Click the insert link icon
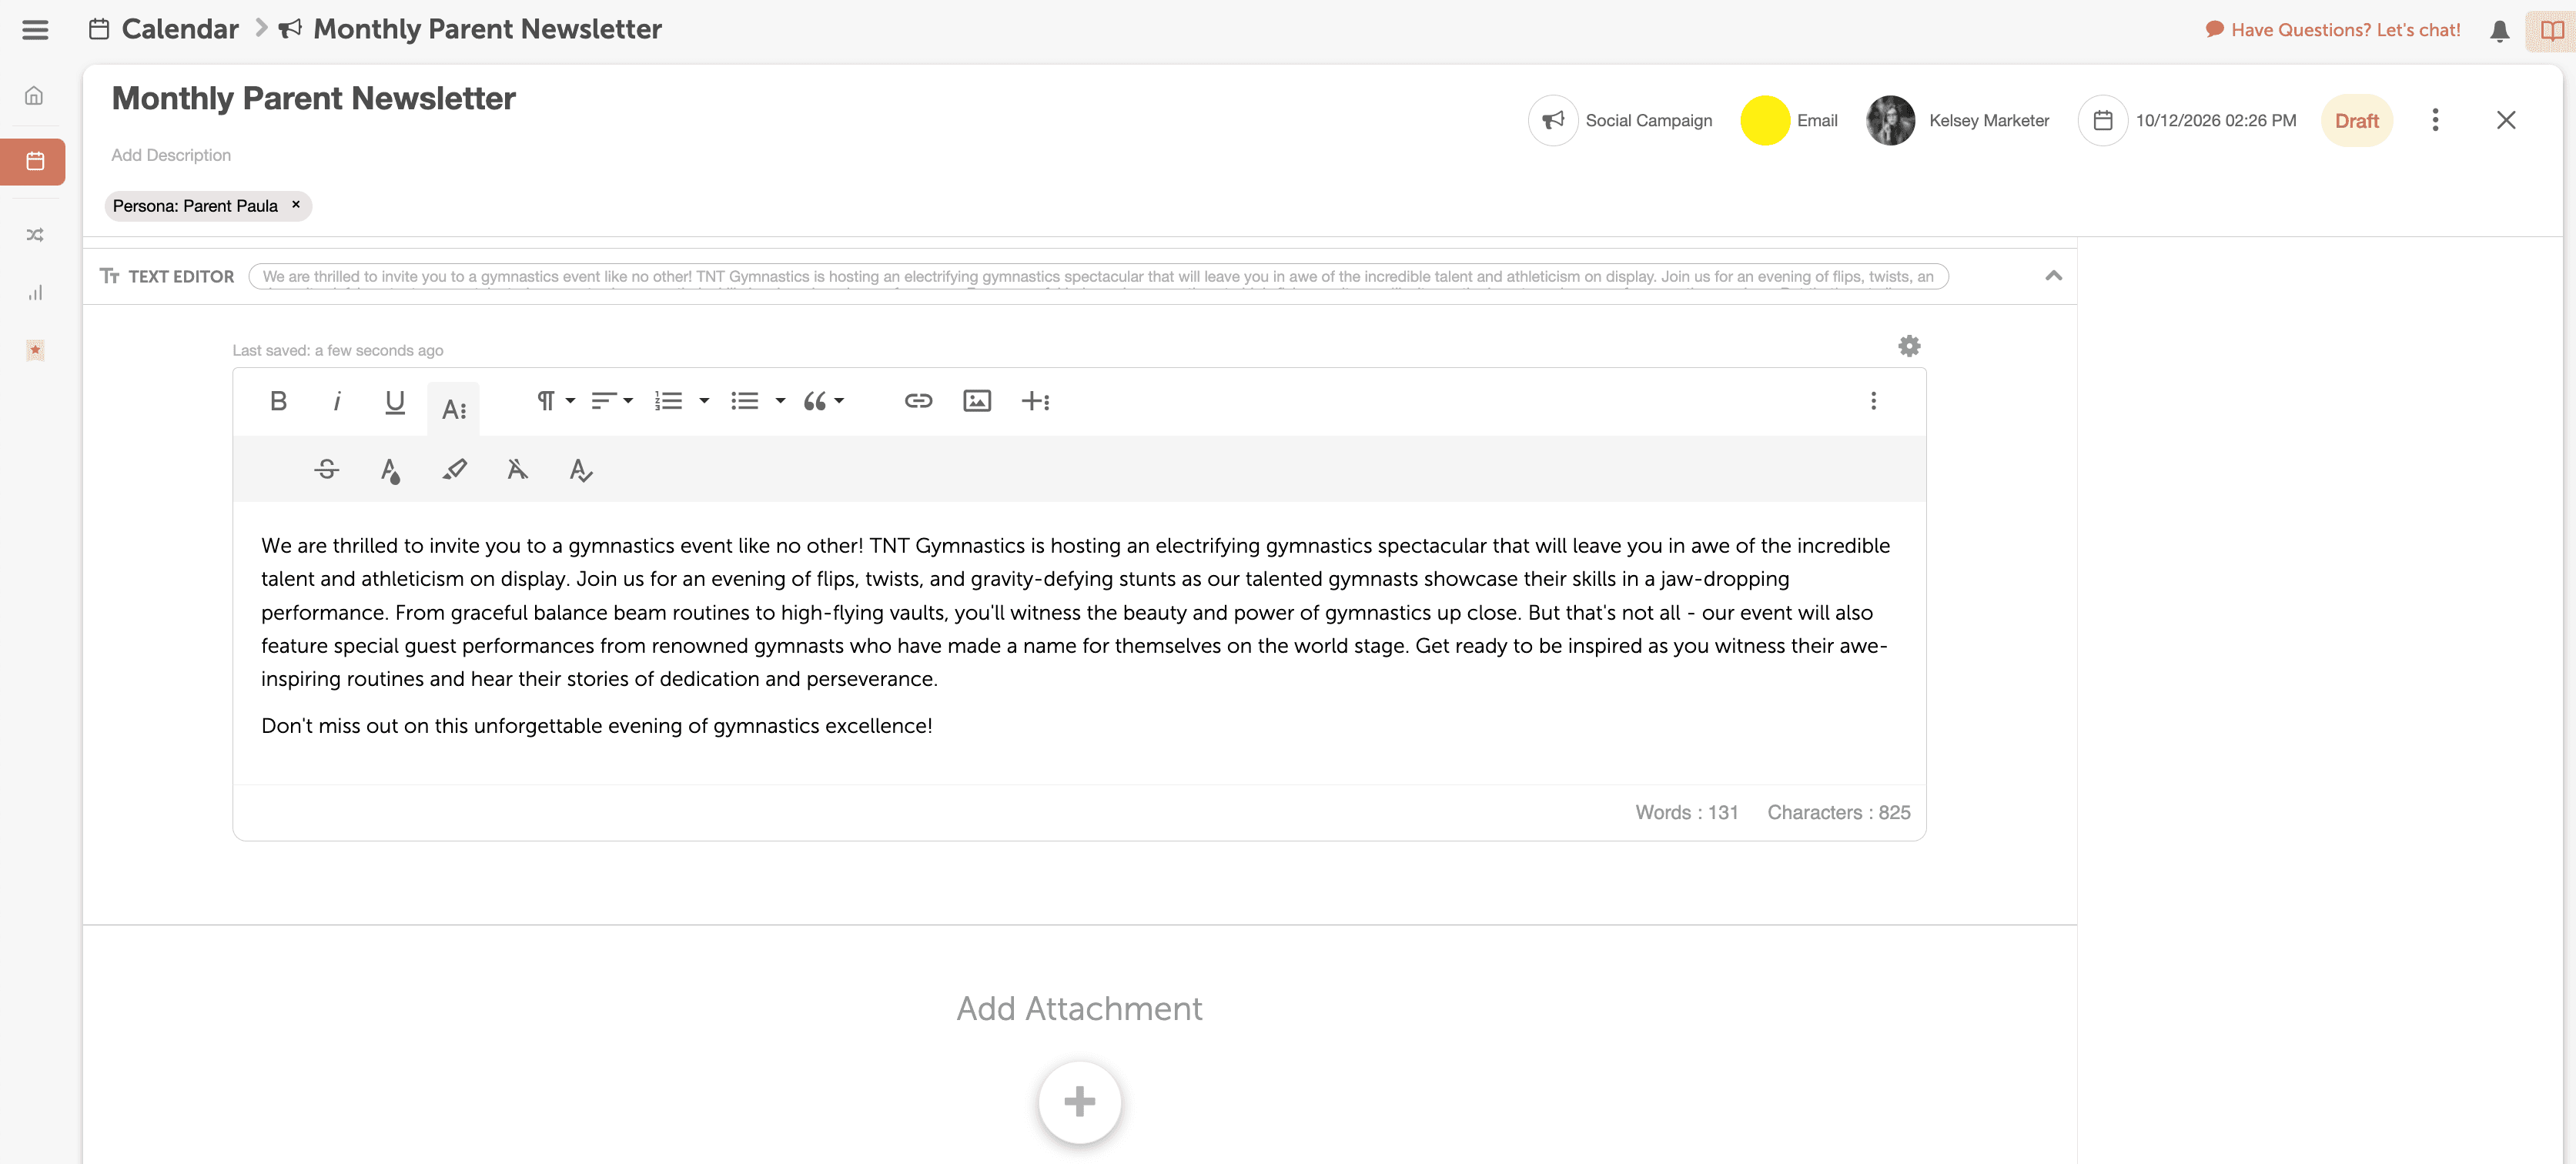The image size is (2576, 1164). point(917,401)
